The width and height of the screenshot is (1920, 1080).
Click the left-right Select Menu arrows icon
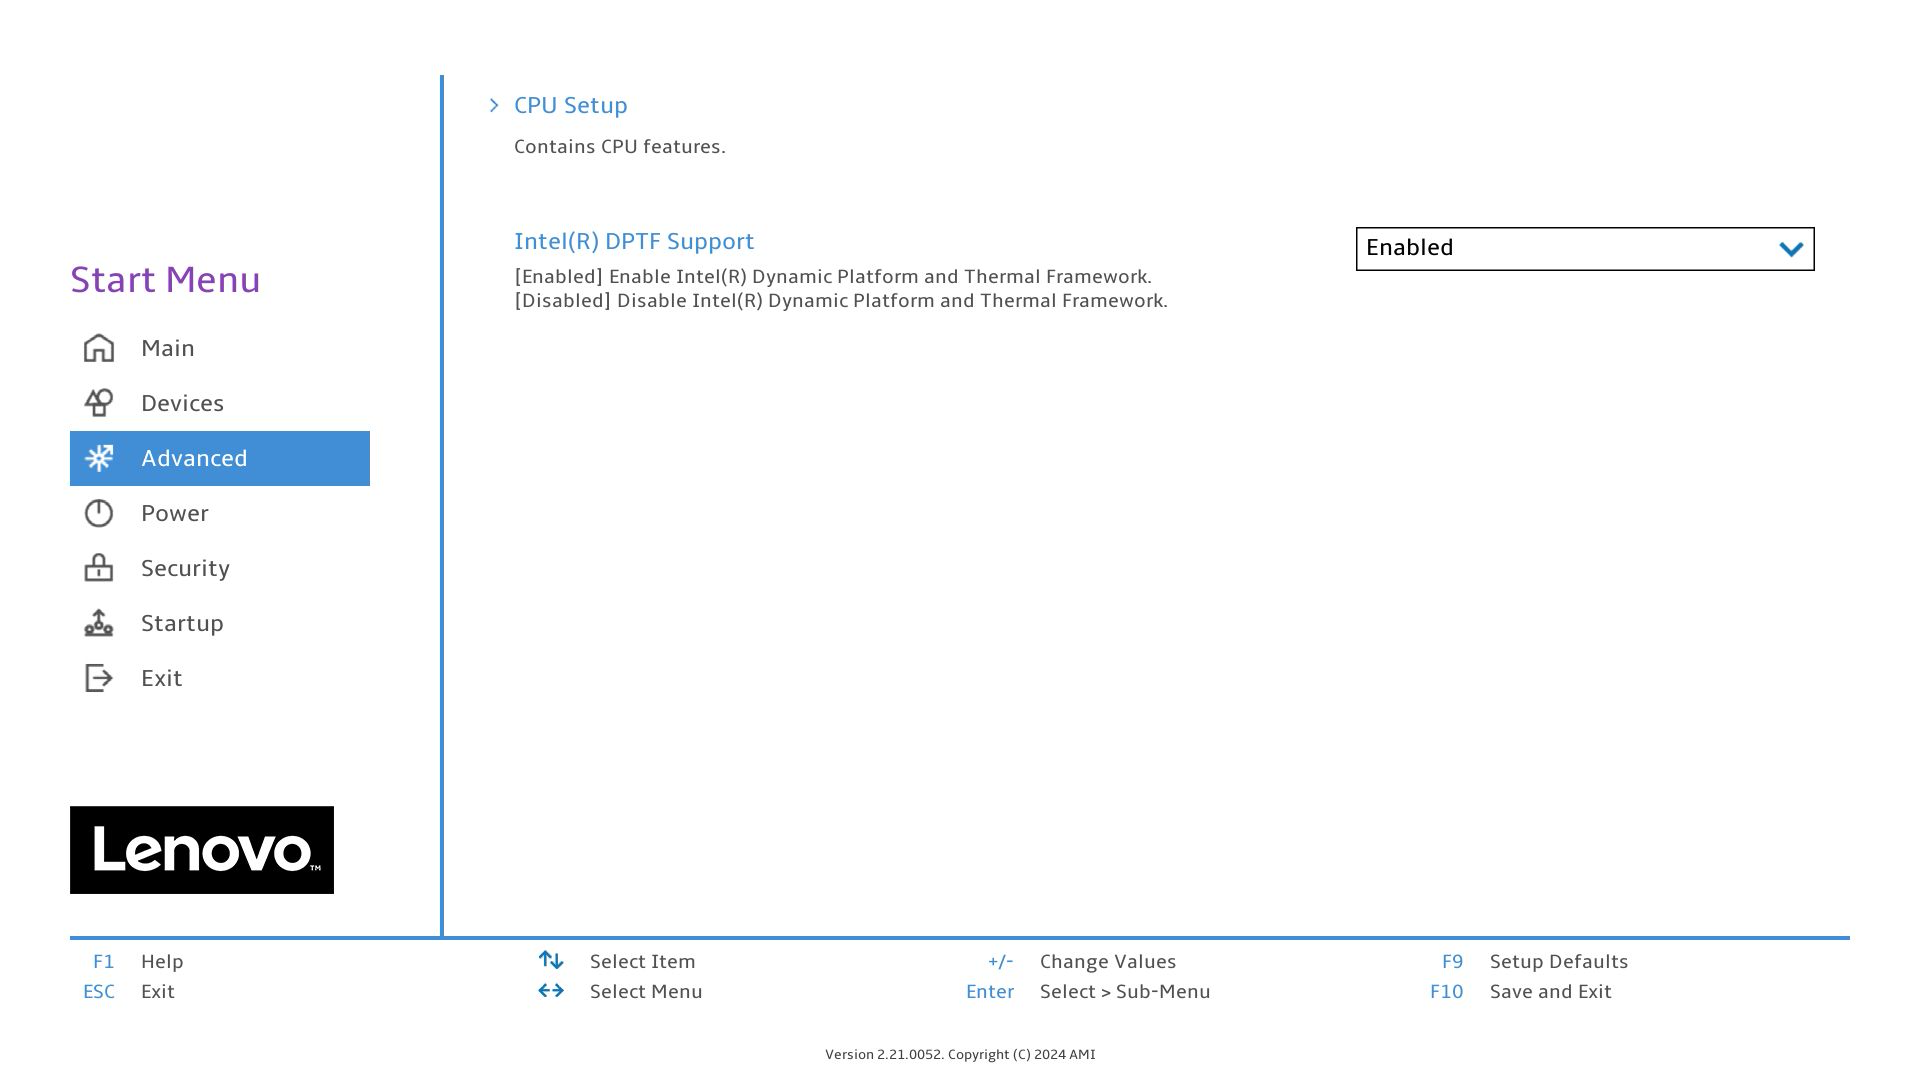(551, 990)
